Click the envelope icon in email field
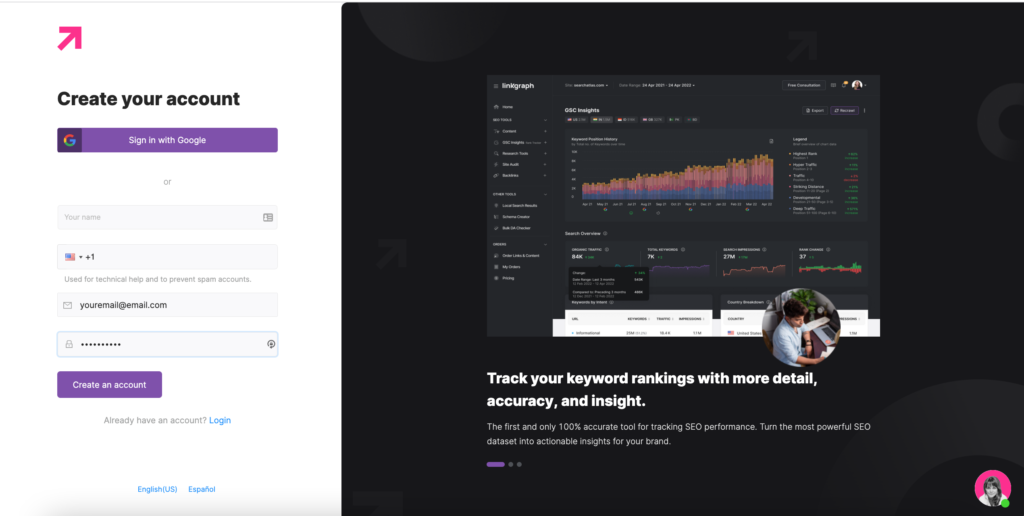Image resolution: width=1024 pixels, height=516 pixels. click(x=67, y=305)
